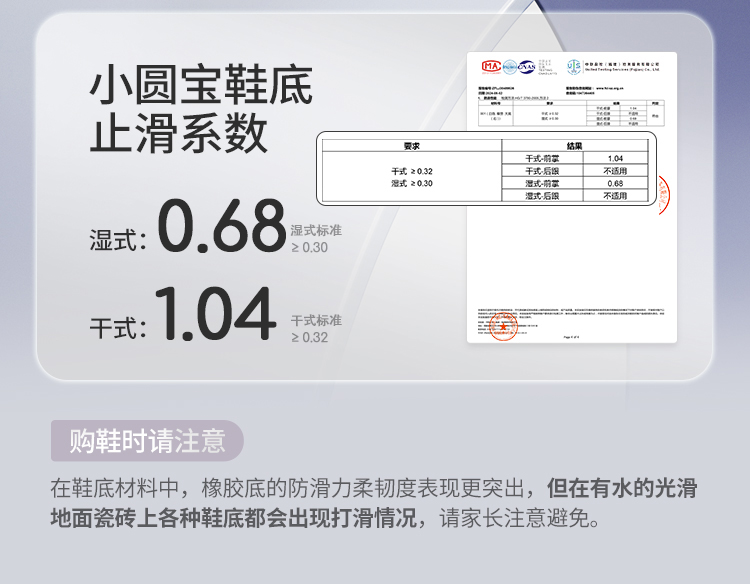The height and width of the screenshot is (584, 750).
Task: Click the 干式: label
Action: 118,328
